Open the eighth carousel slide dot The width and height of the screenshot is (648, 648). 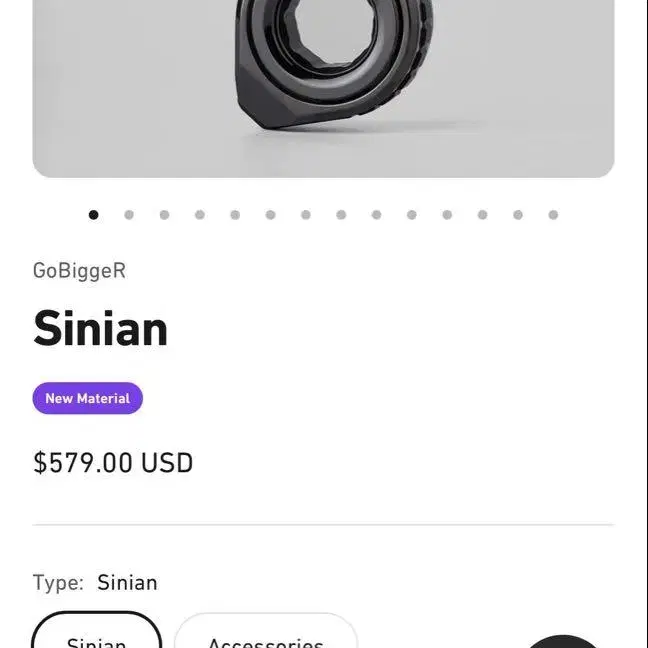click(341, 215)
